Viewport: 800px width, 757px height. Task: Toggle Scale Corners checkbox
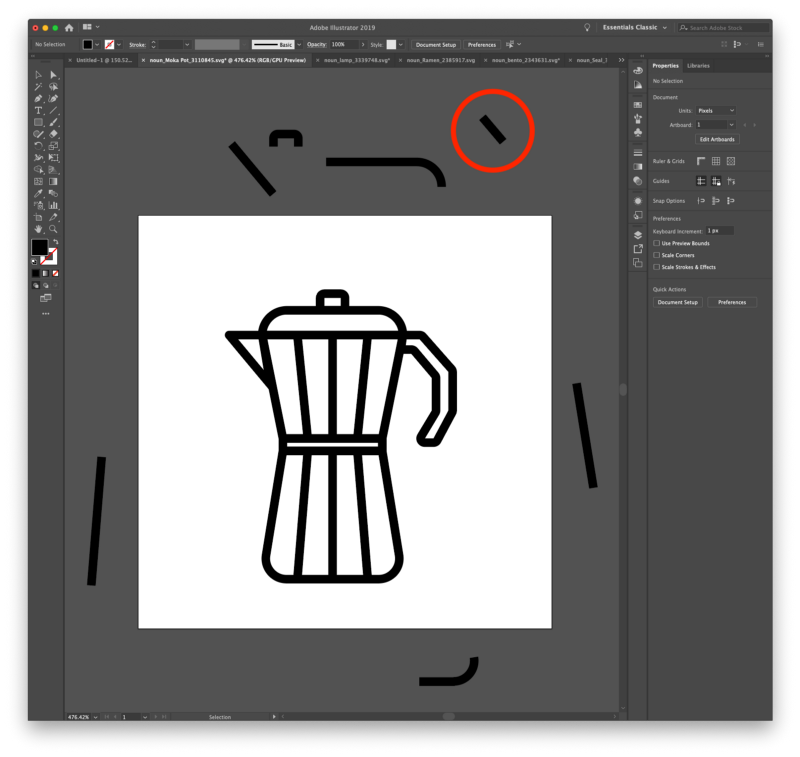657,255
